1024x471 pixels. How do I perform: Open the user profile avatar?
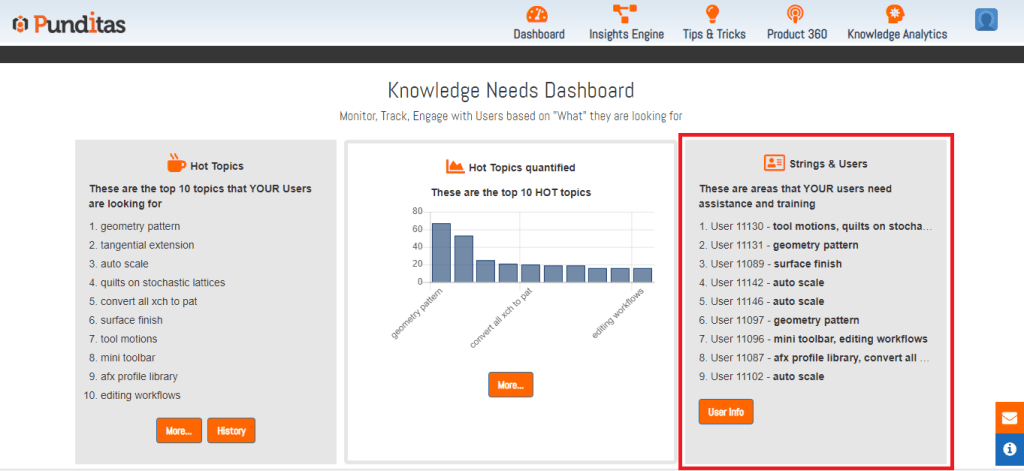986,21
